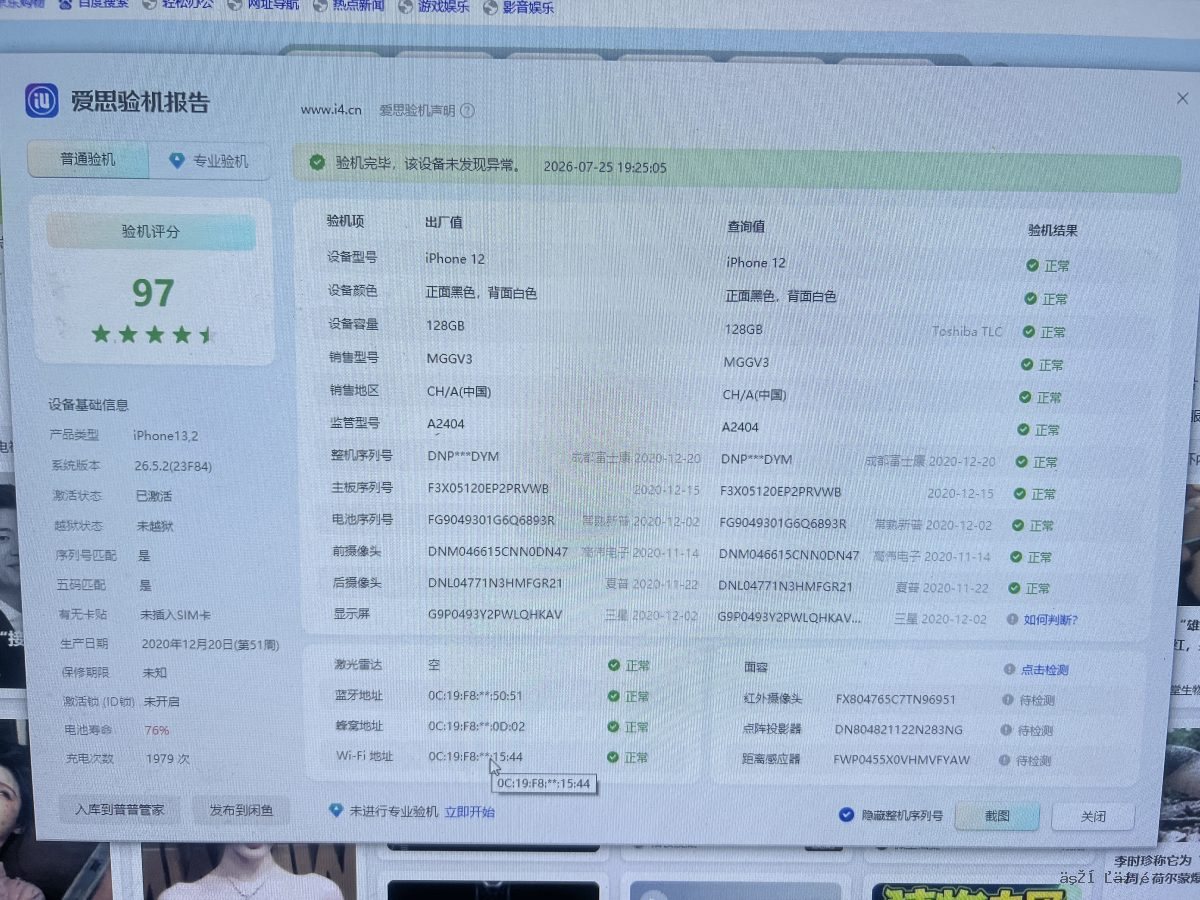This screenshot has height=900, width=1200.
Task: Click the 设备颜色 正常 status check icon
Action: (1030, 298)
